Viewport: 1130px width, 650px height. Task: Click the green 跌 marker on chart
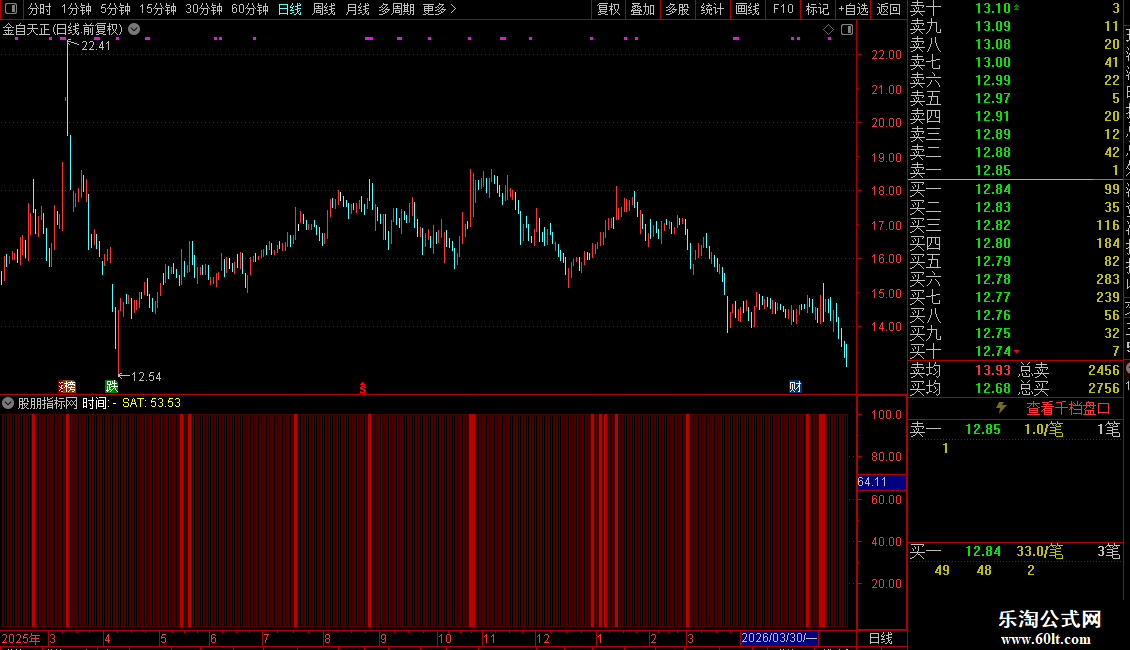111,387
